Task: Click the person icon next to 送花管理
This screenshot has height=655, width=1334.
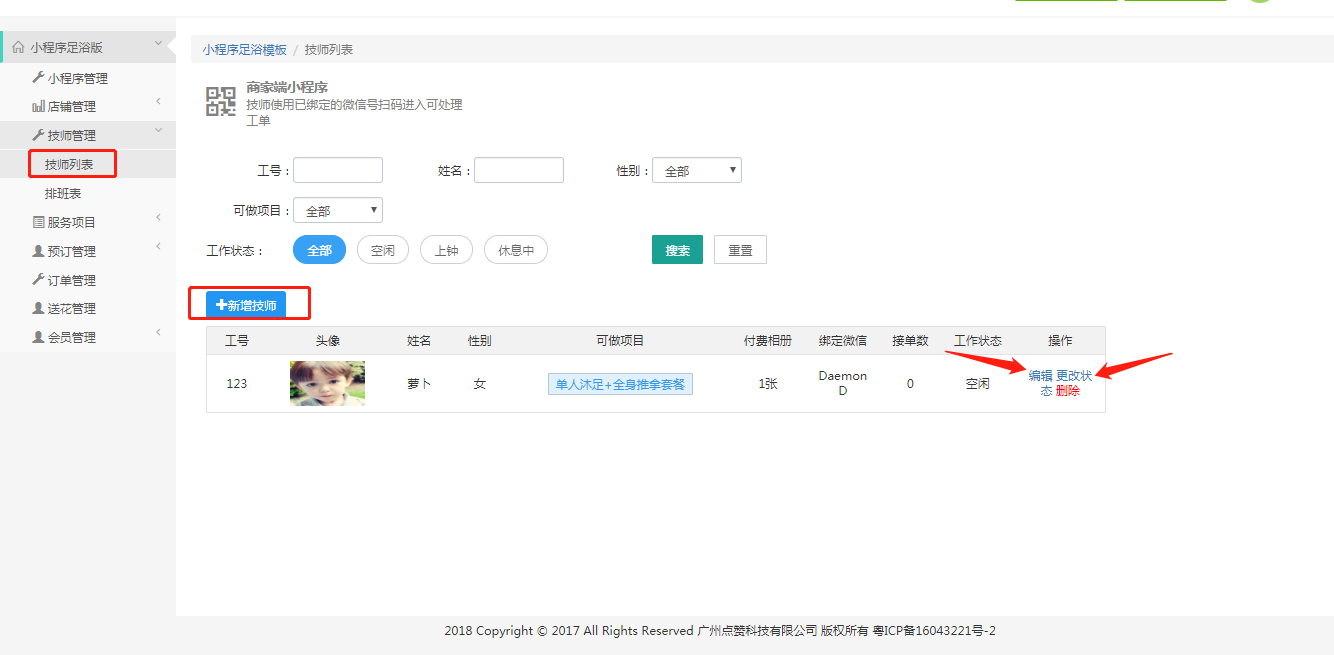Action: pyautogui.click(x=38, y=308)
